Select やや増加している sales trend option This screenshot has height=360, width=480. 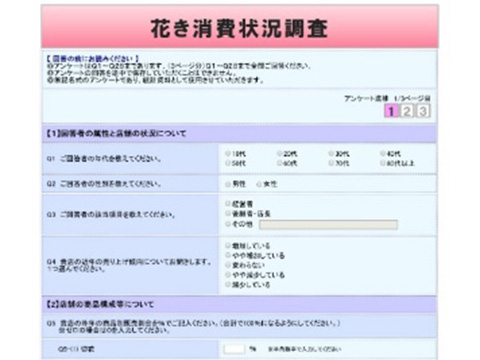point(228,255)
